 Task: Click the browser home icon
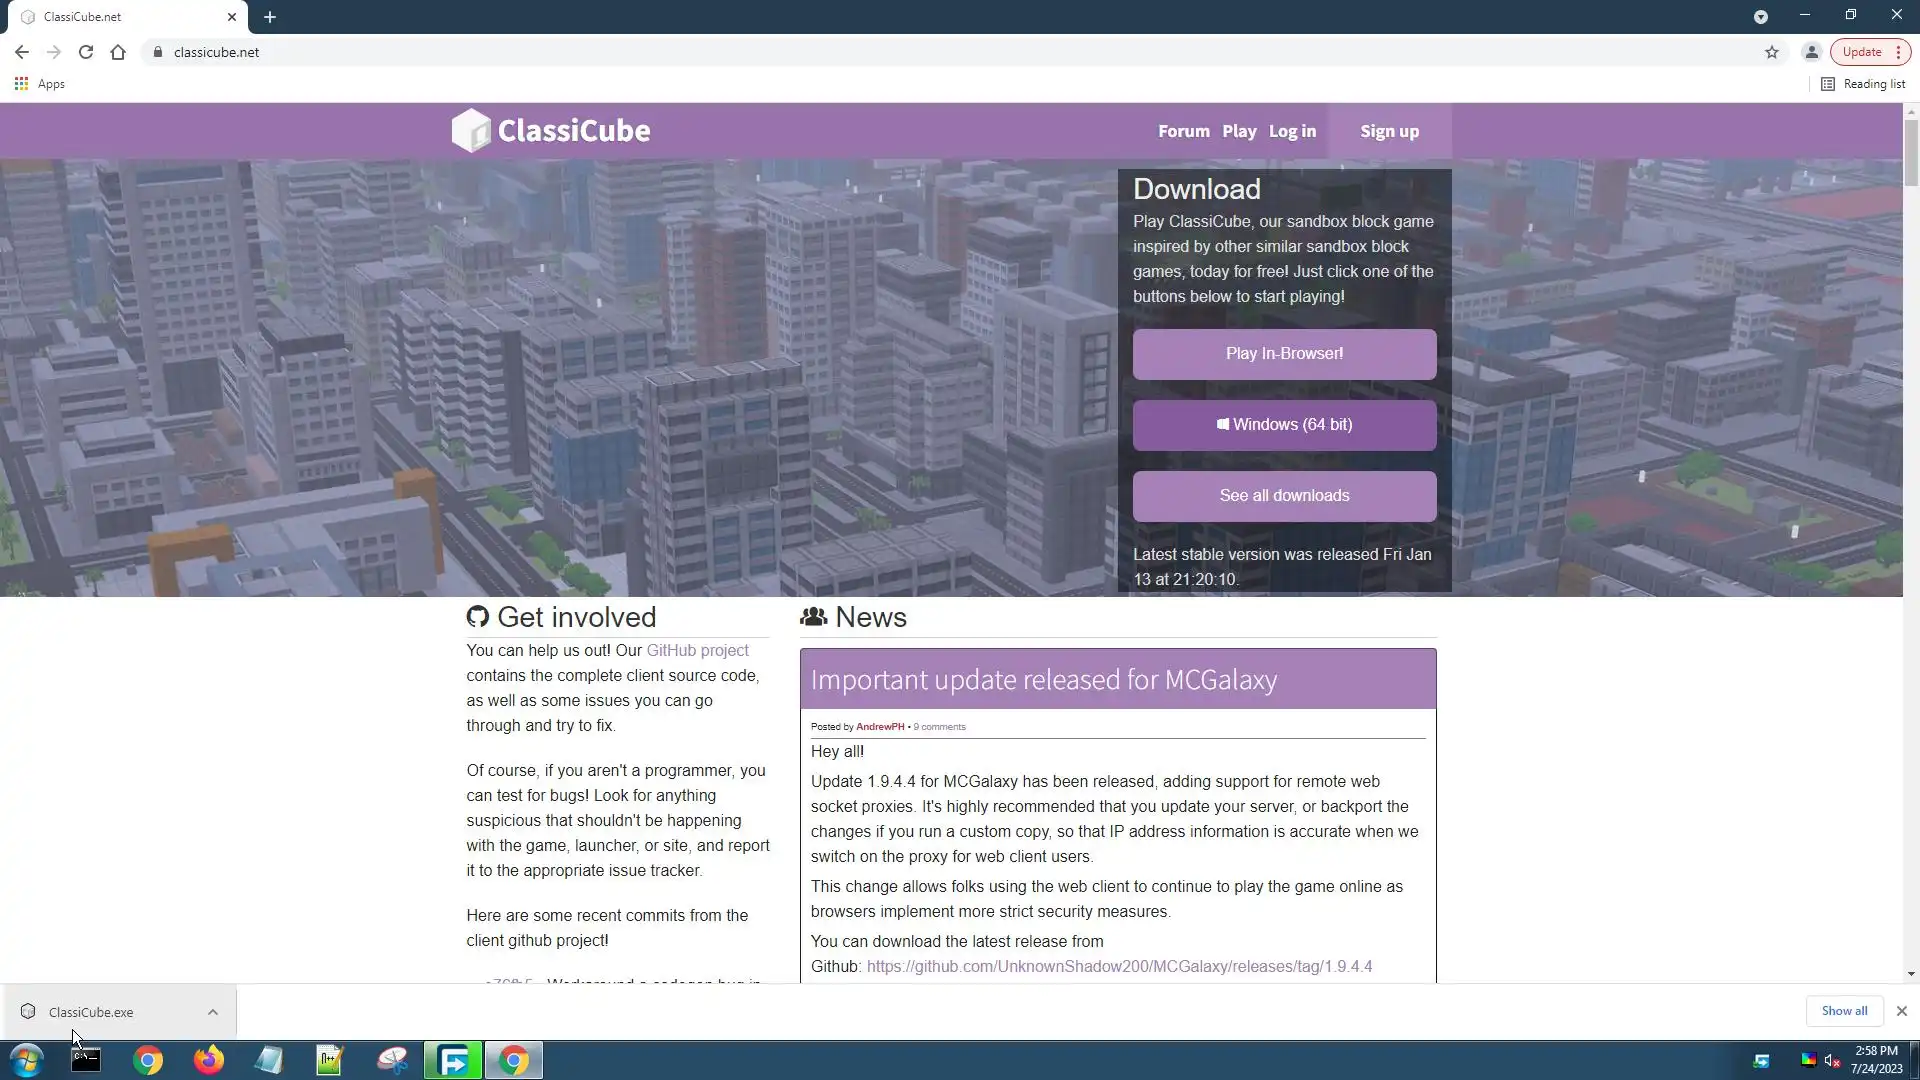[118, 52]
